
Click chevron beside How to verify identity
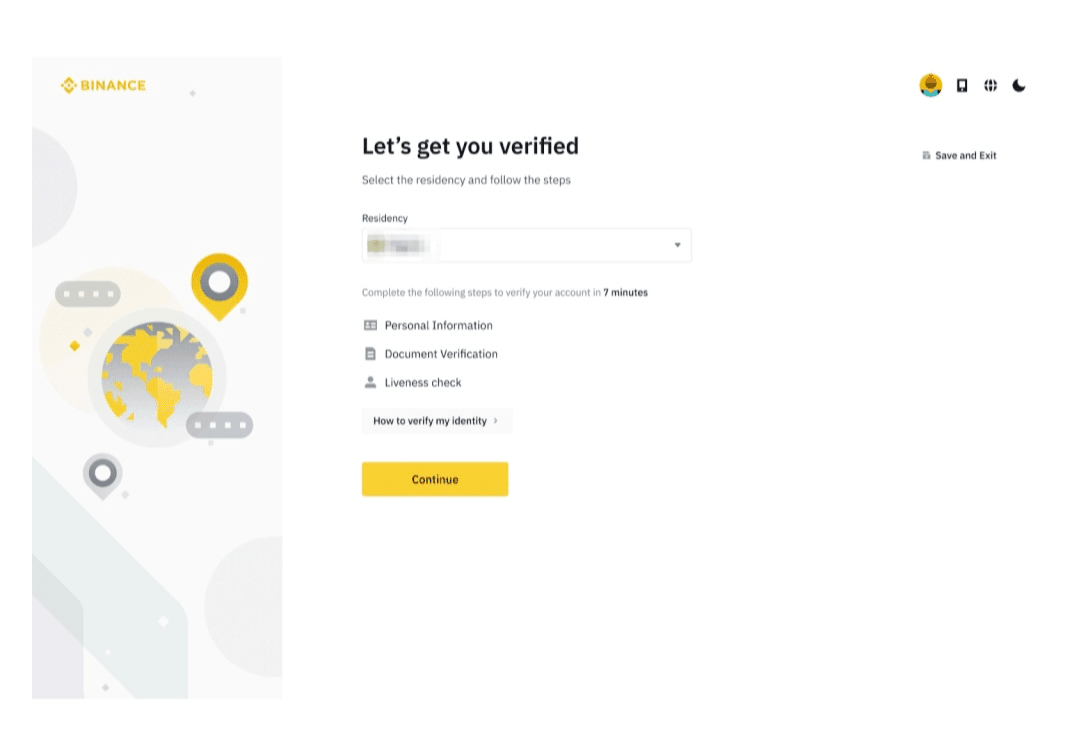(496, 421)
